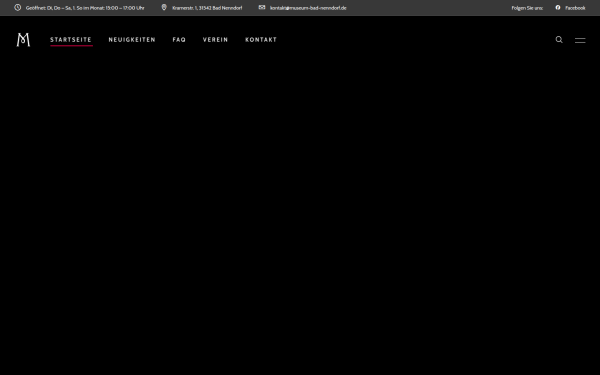Open the Neuigkeiten menu item
Image resolution: width=600 pixels, height=375 pixels.
click(132, 40)
